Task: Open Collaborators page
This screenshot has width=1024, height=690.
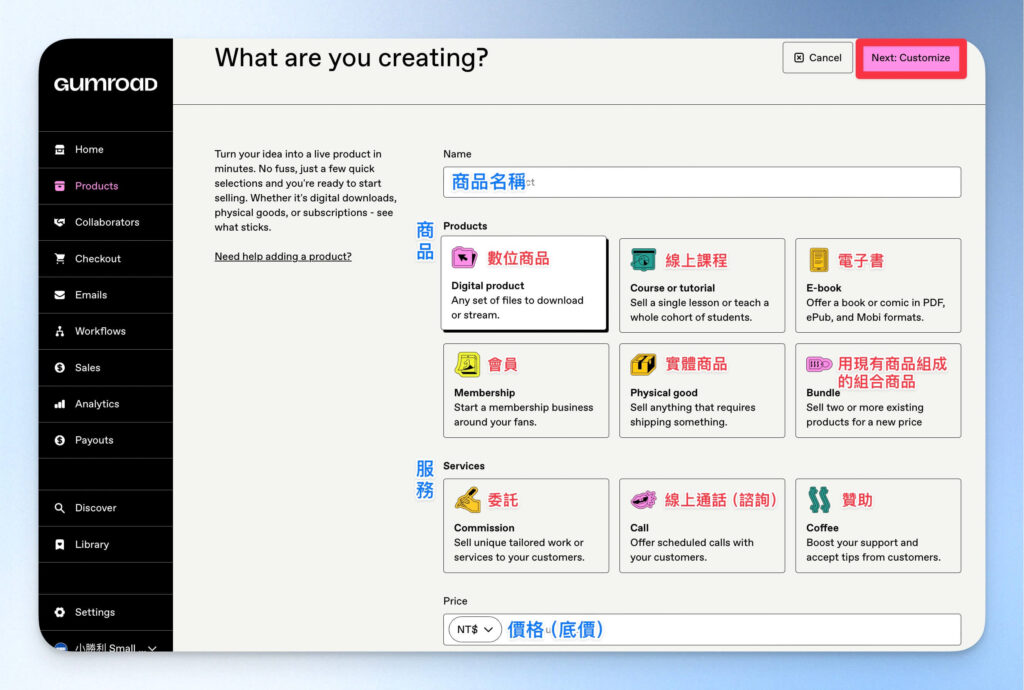Action: click(106, 222)
